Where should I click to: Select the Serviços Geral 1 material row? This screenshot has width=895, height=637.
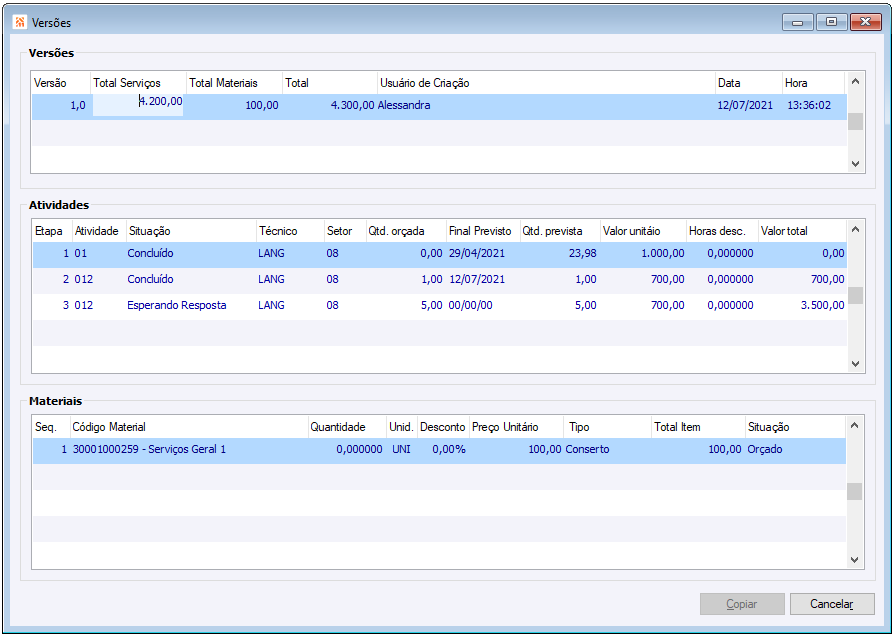150,450
